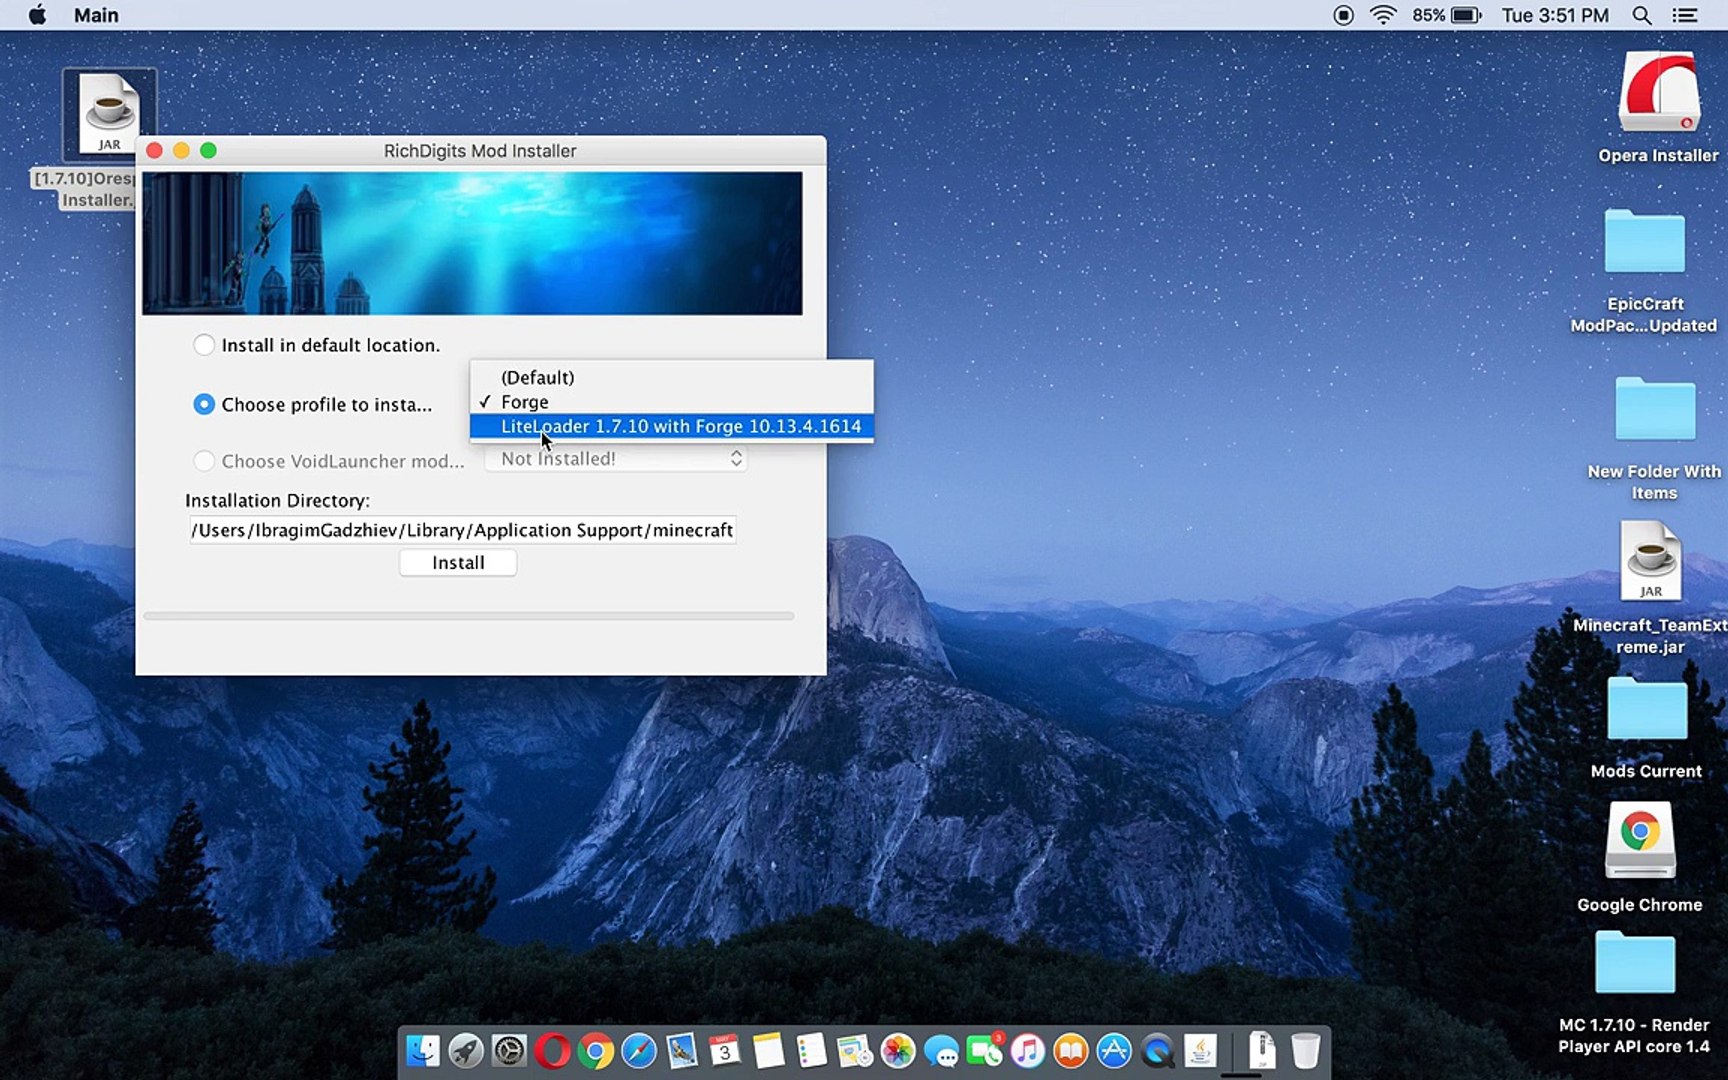Open Messages bubble icon in dock
Viewport: 1728px width, 1080px height.
(941, 1051)
